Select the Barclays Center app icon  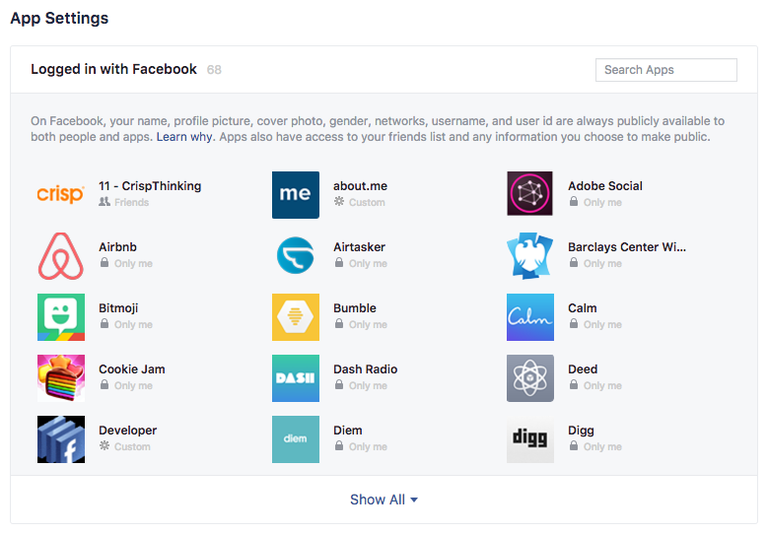pos(530,256)
